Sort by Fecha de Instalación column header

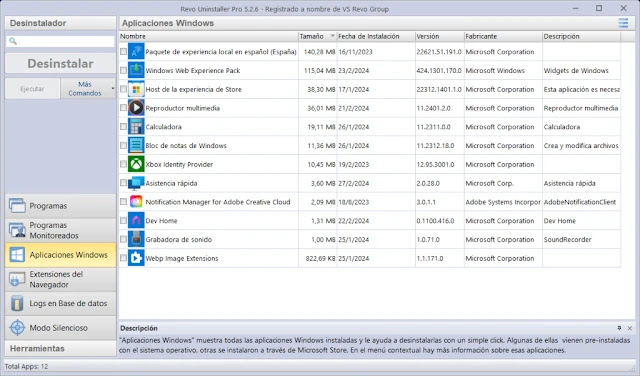click(376, 36)
